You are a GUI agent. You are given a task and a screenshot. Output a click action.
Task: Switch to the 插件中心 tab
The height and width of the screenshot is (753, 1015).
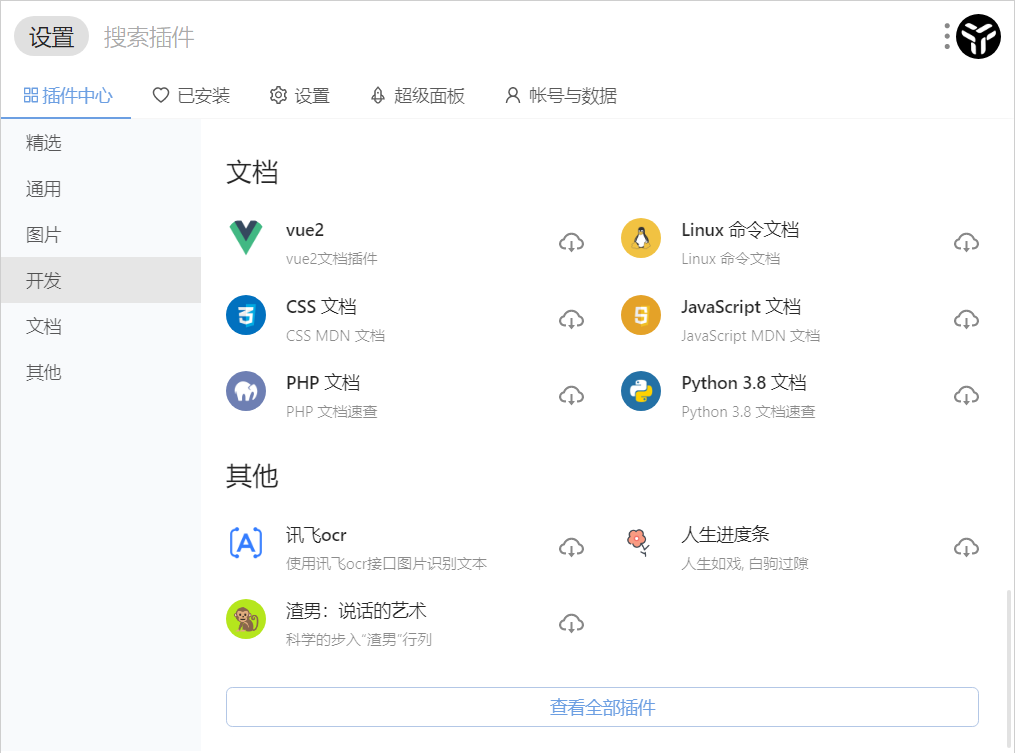click(67, 96)
